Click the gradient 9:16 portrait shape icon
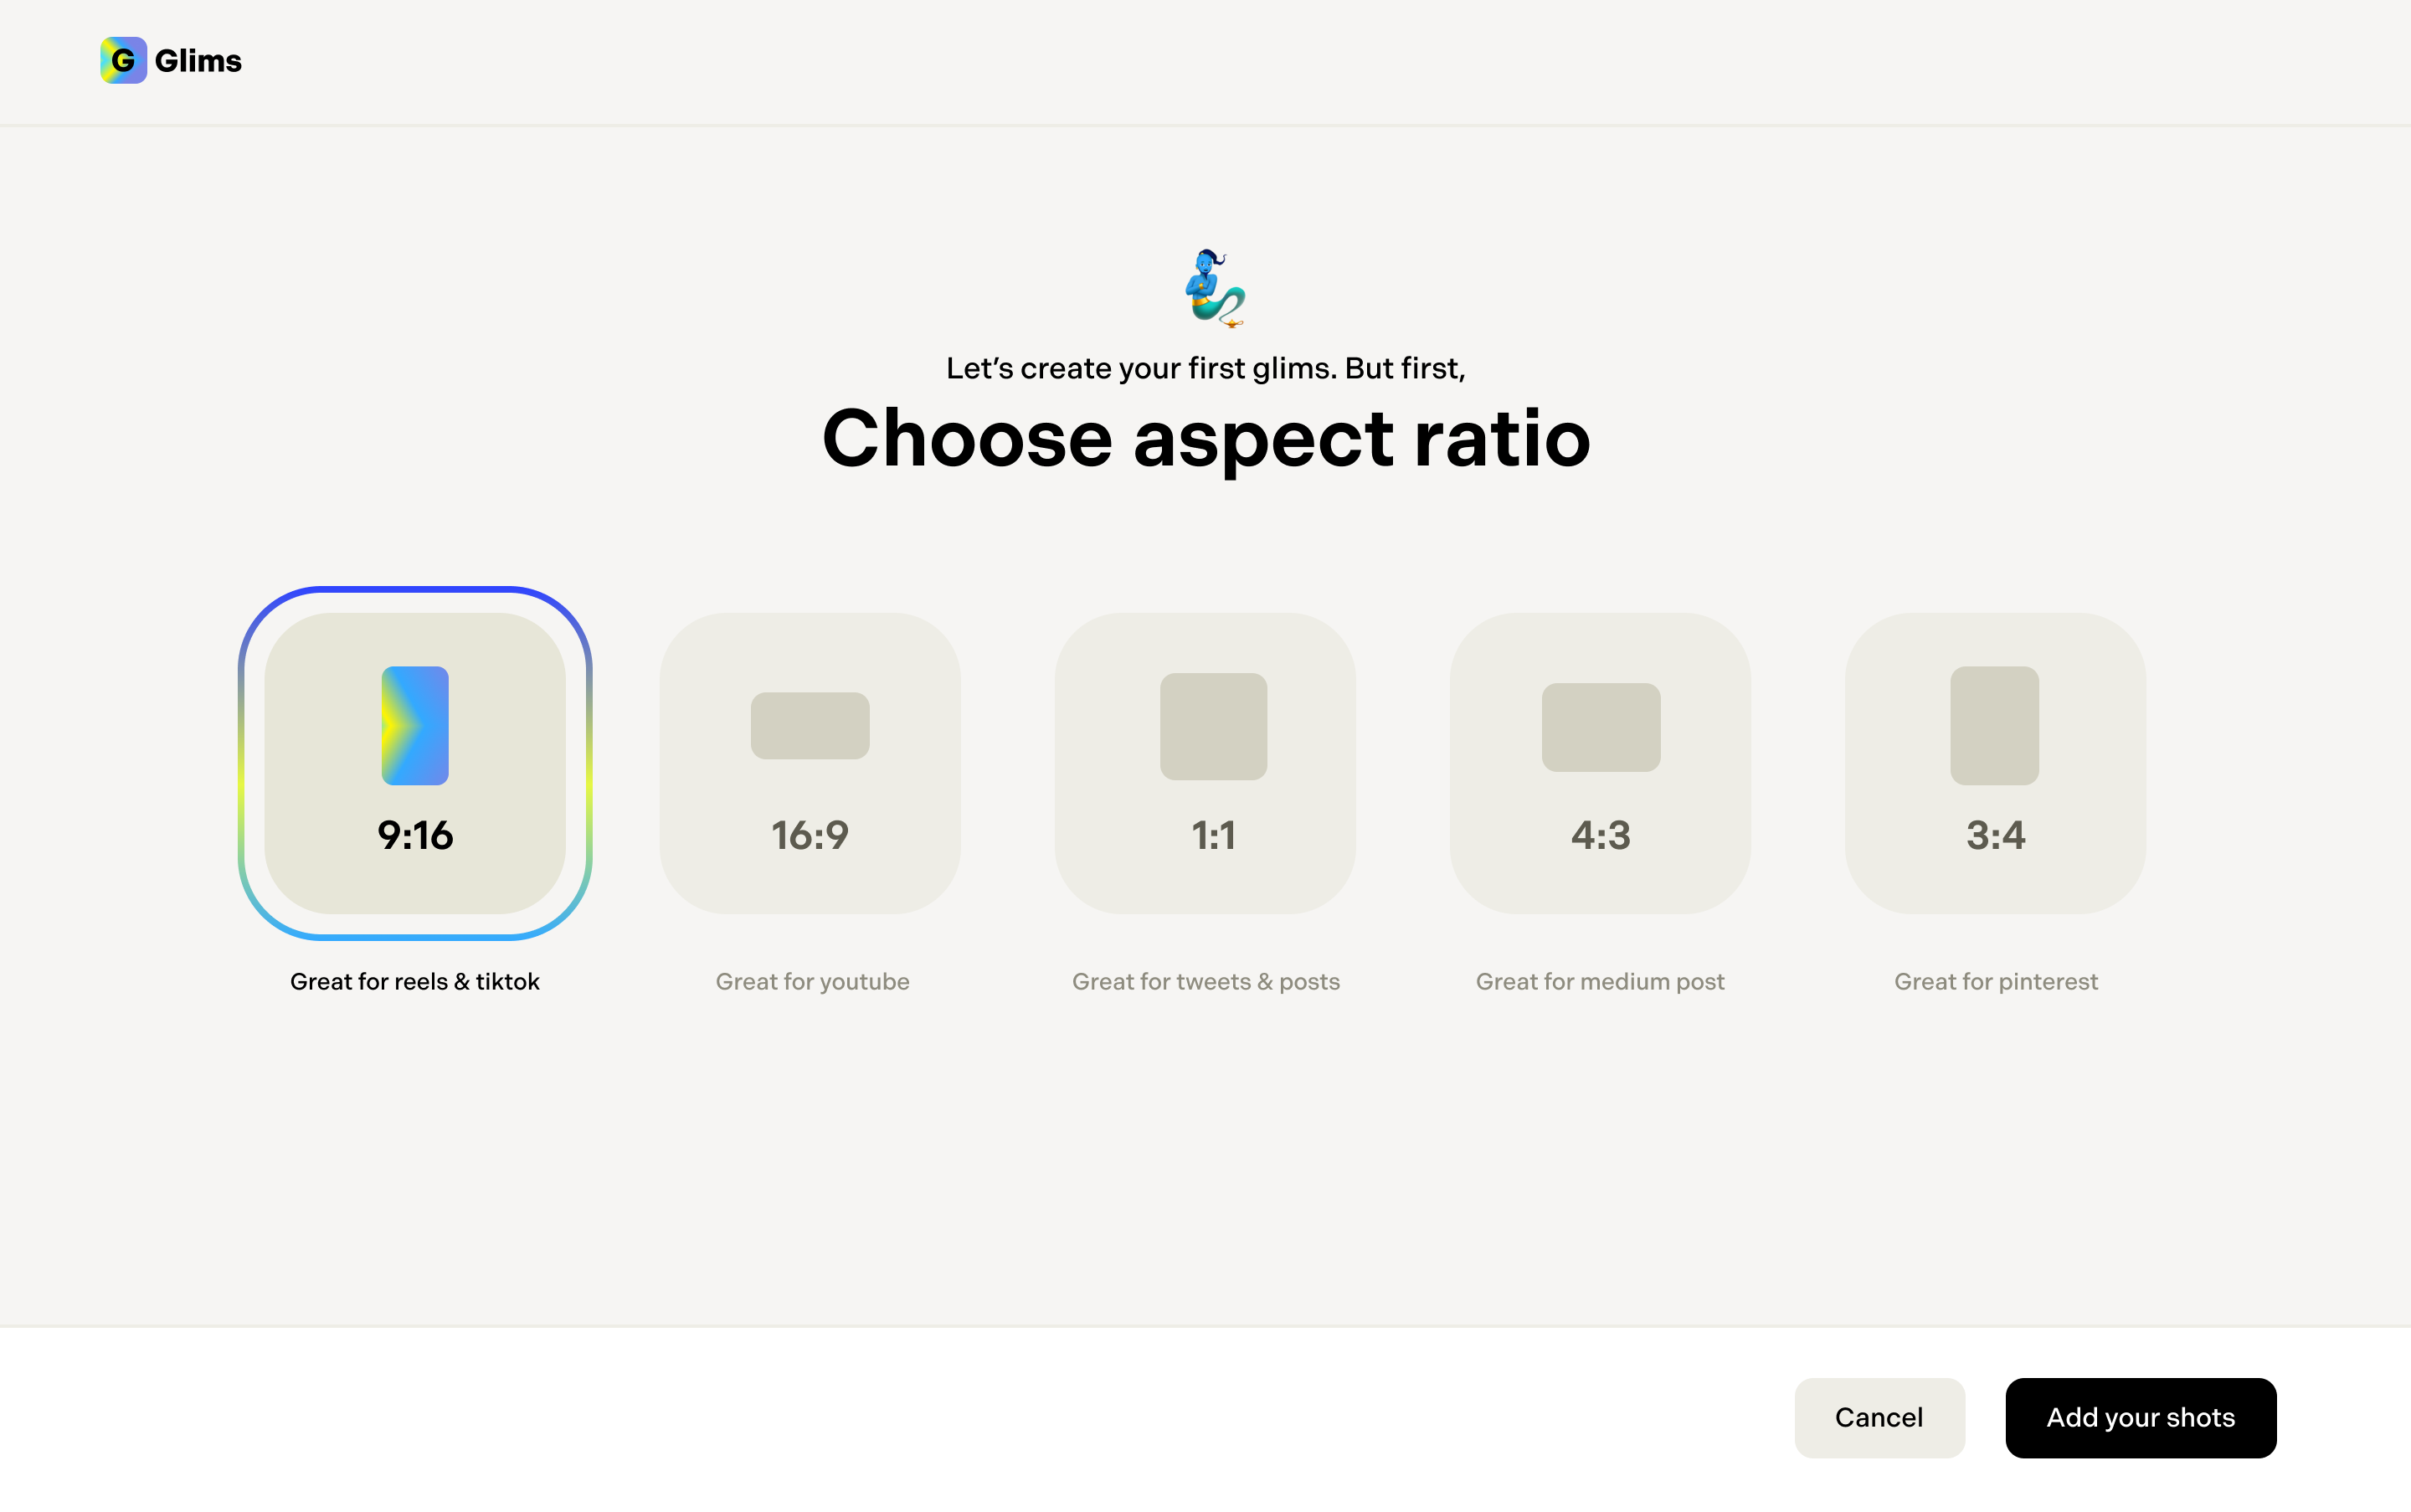The width and height of the screenshot is (2411, 1512). coord(415,725)
